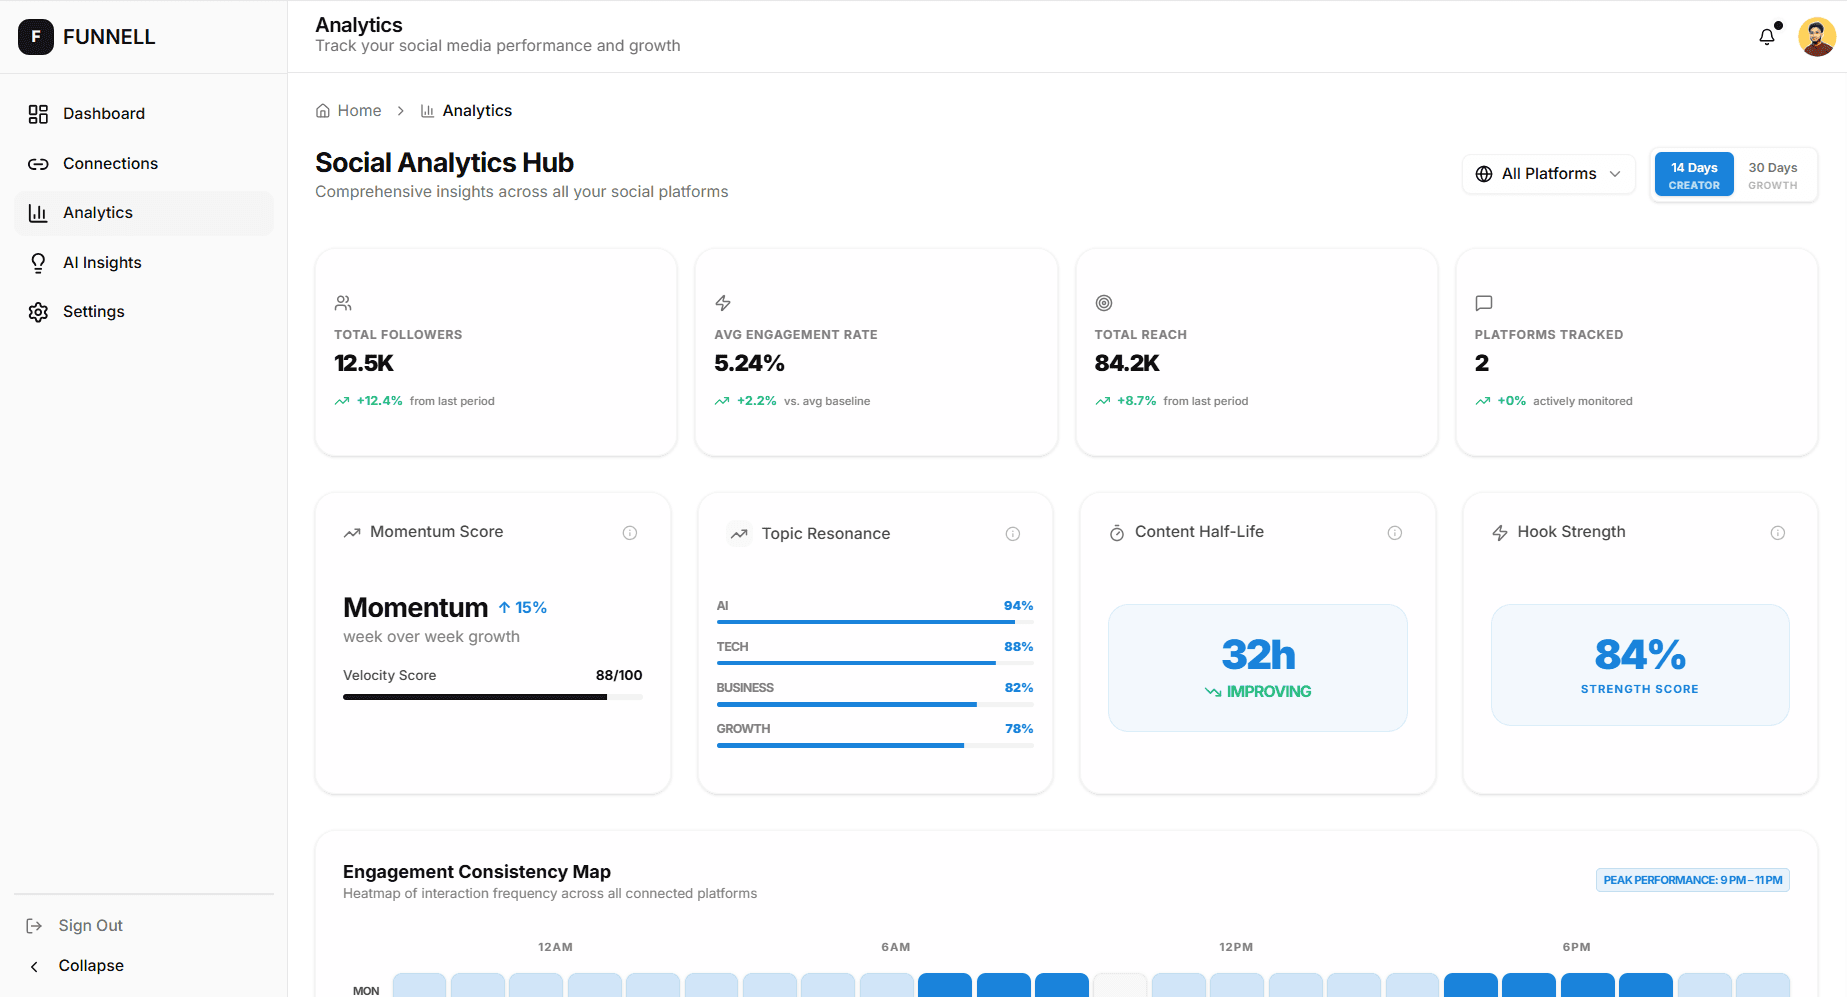Click the Content Half-Life info icon
Viewport: 1847px width, 997px height.
[x=1396, y=533]
